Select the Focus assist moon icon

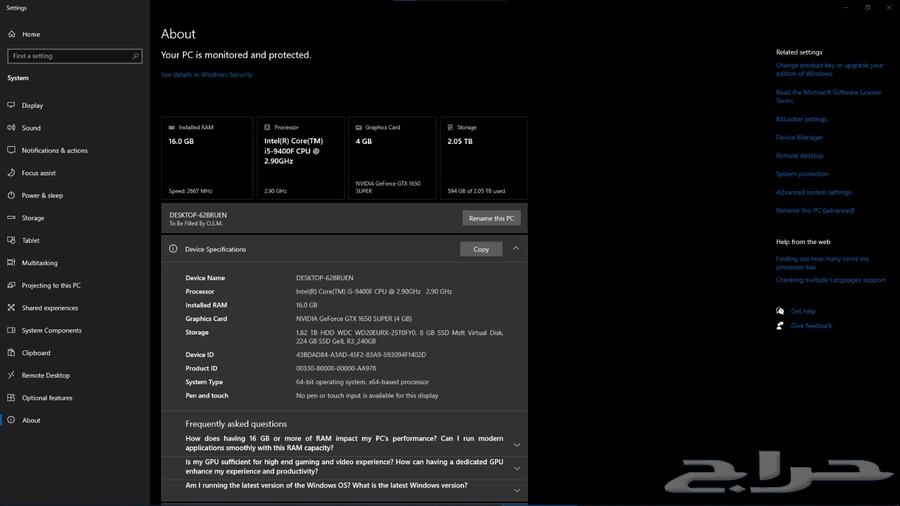[11, 173]
